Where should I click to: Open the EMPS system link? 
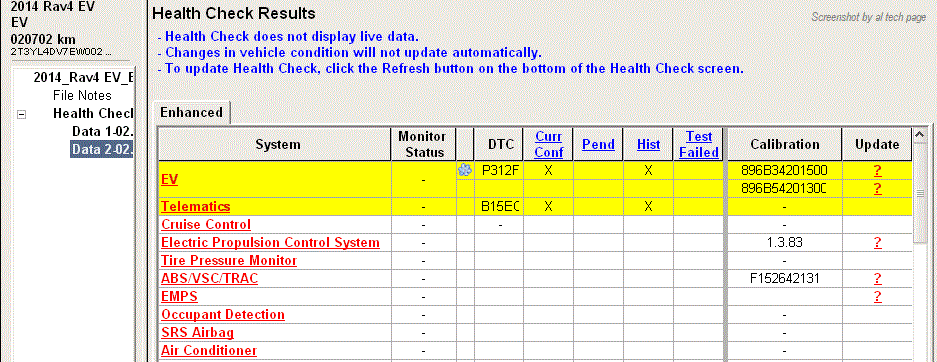(179, 296)
